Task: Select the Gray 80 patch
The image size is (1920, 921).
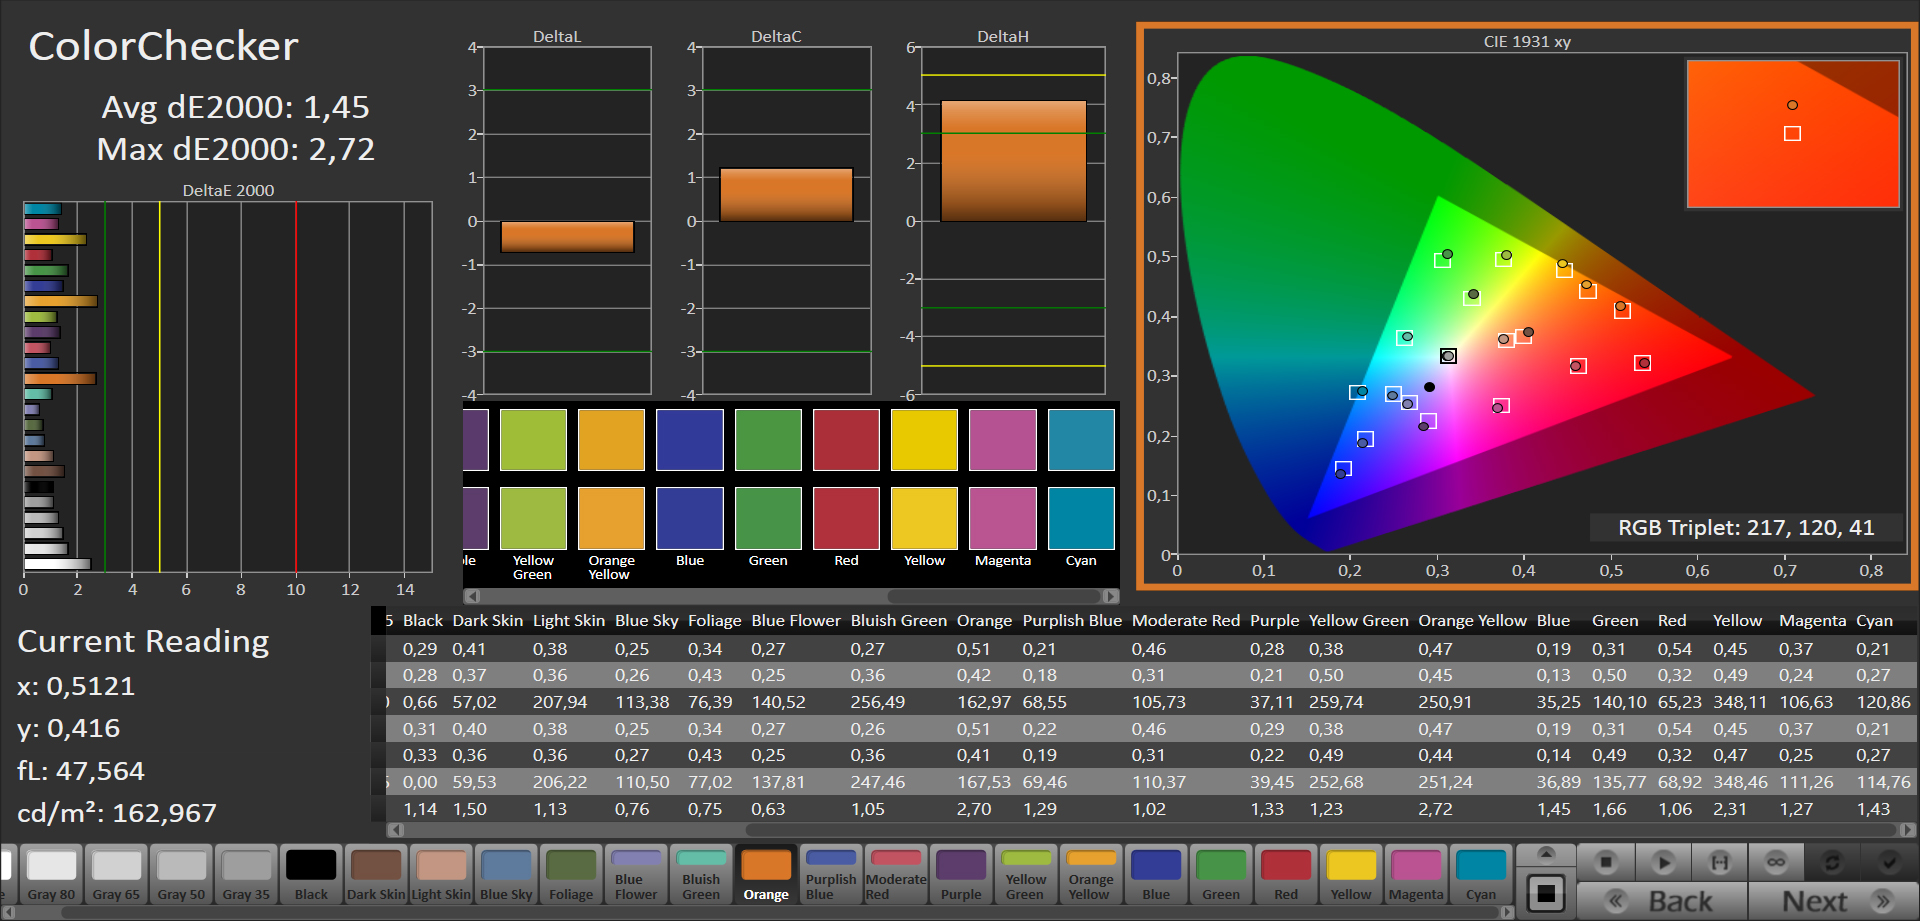Action: pyautogui.click(x=51, y=875)
